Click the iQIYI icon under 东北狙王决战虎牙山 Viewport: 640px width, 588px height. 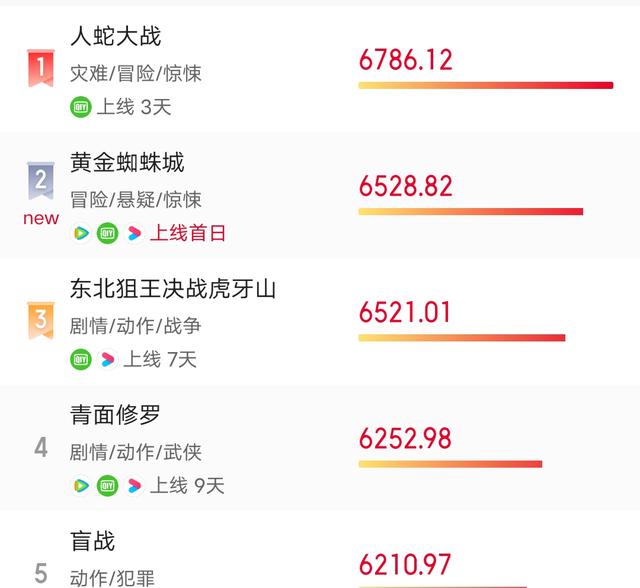(x=81, y=359)
